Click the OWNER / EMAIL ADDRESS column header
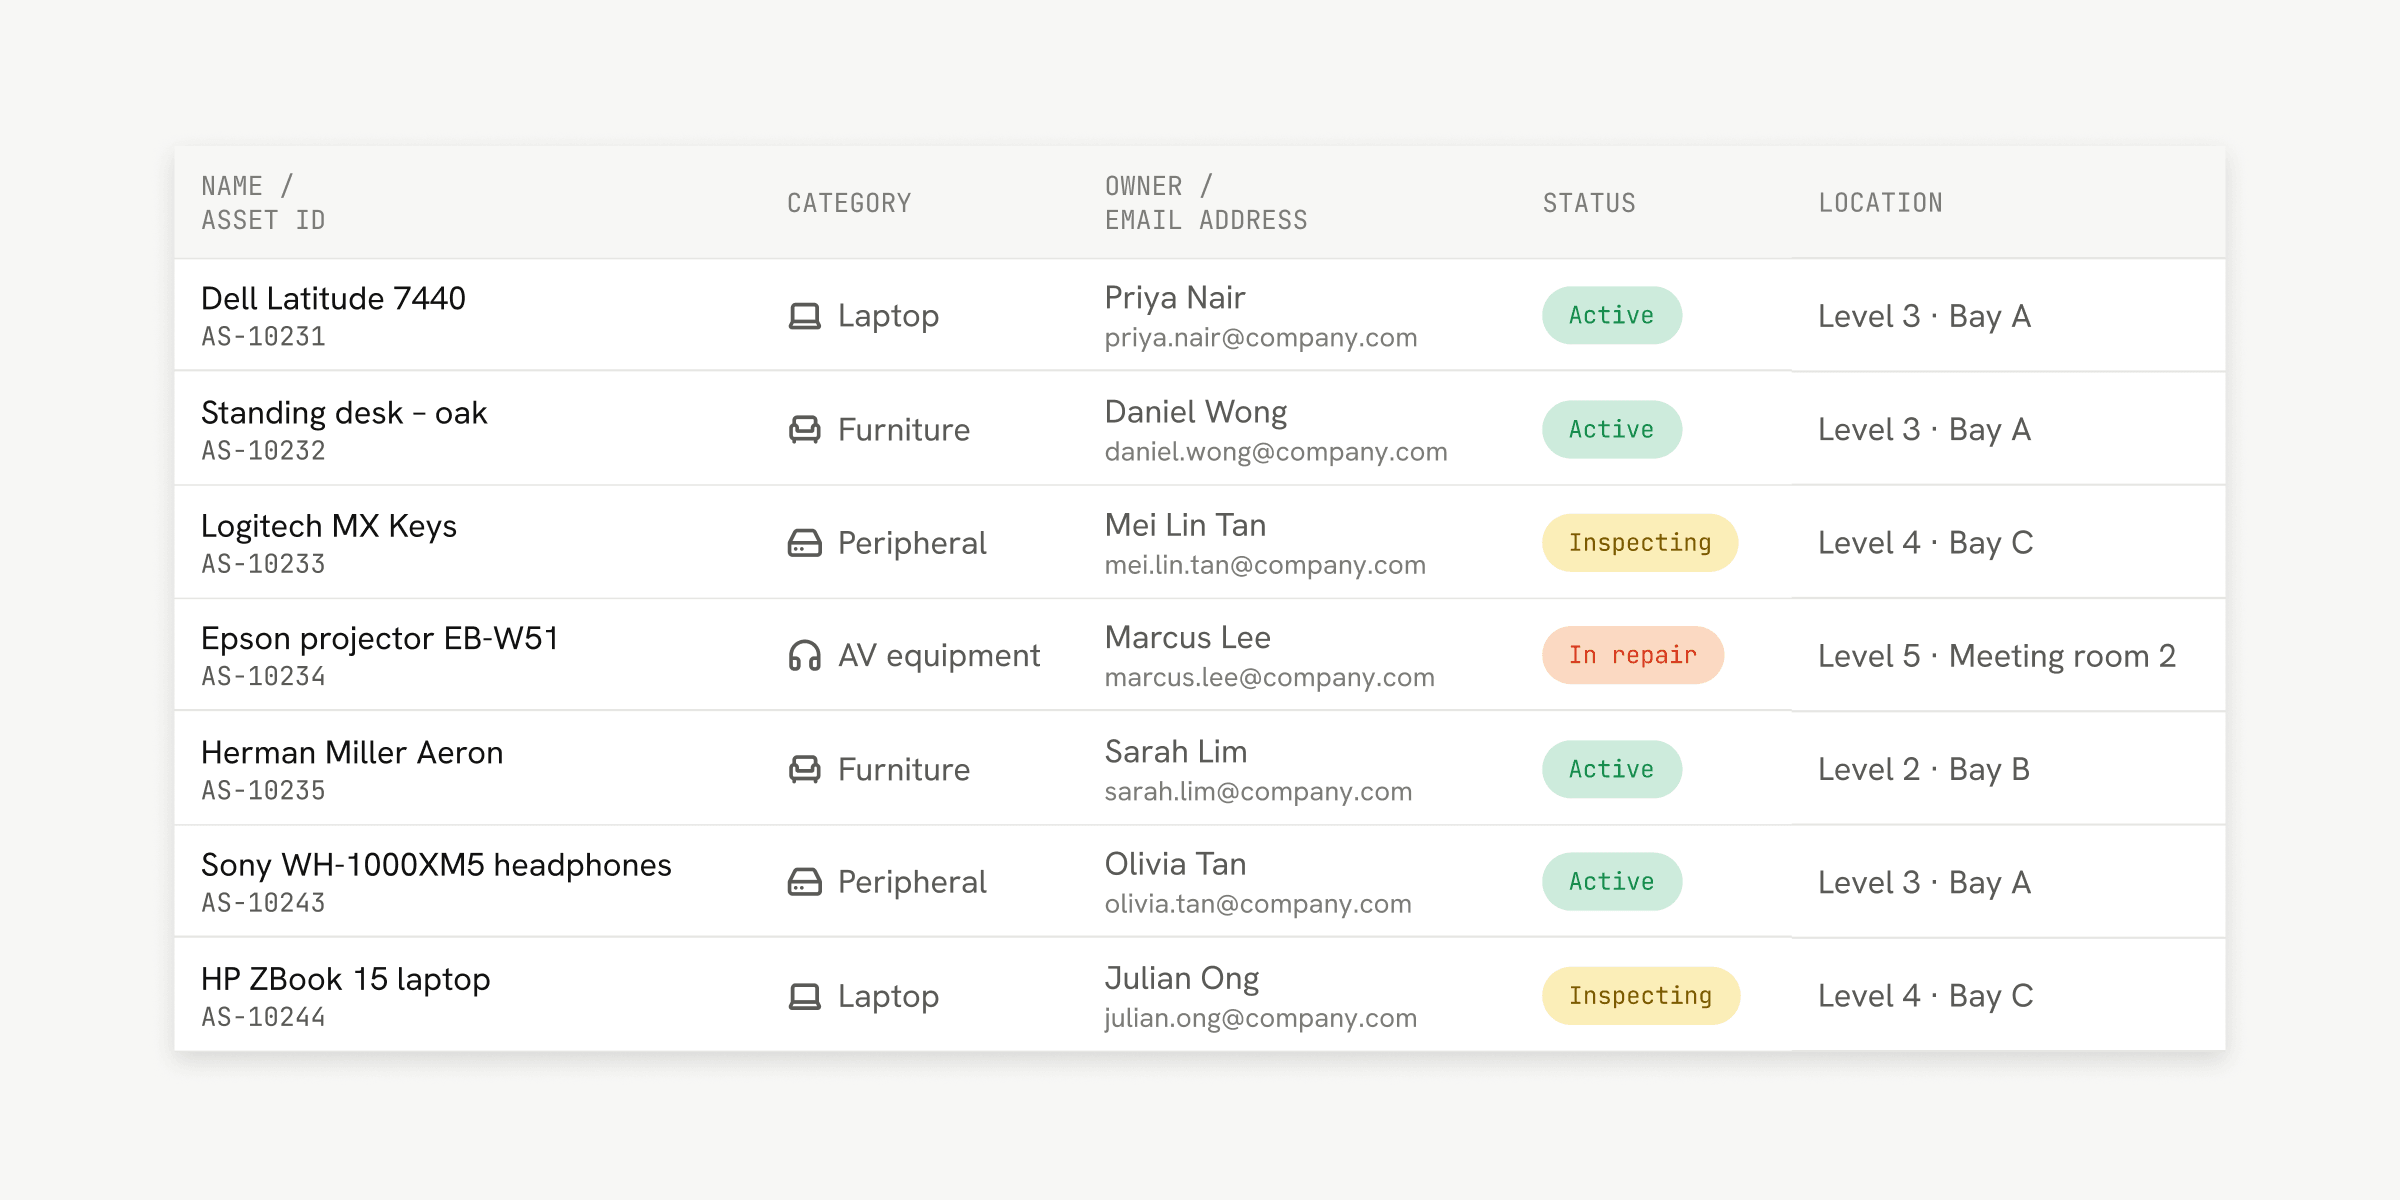The width and height of the screenshot is (2400, 1200). pos(1206,203)
